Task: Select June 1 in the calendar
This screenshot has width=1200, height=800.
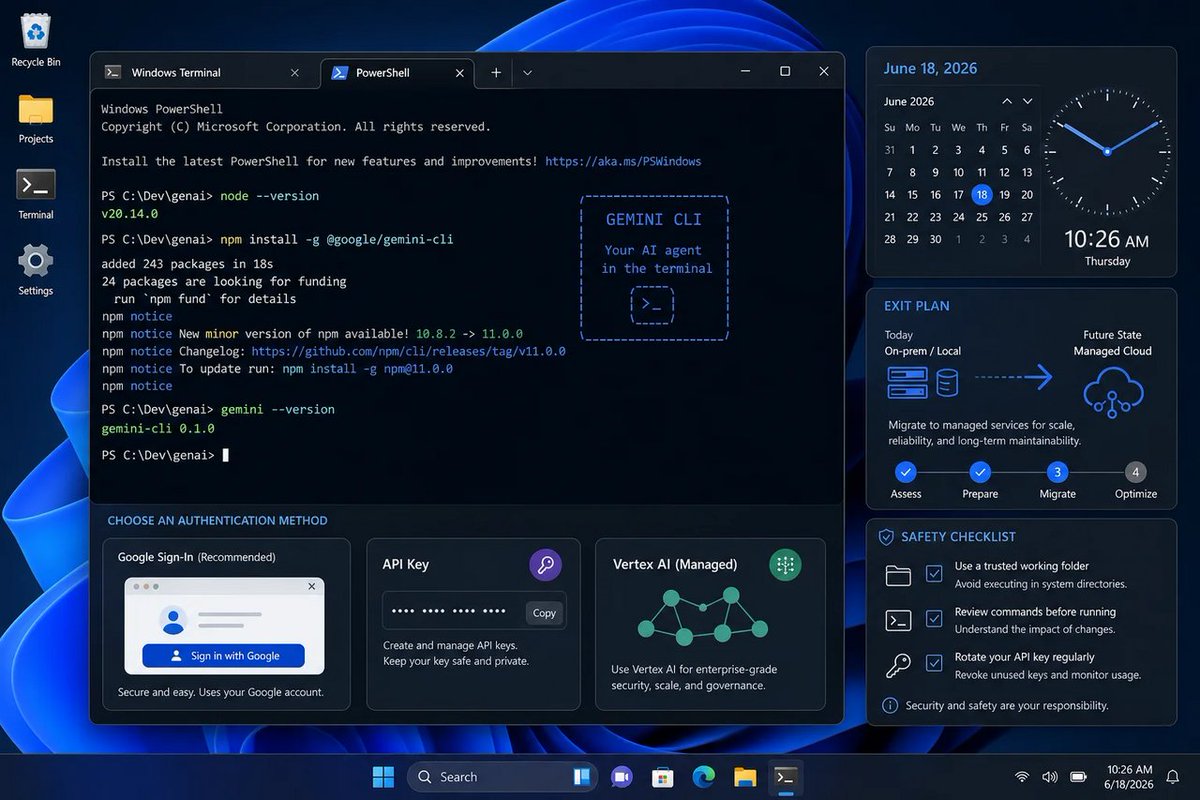Action: (x=913, y=150)
